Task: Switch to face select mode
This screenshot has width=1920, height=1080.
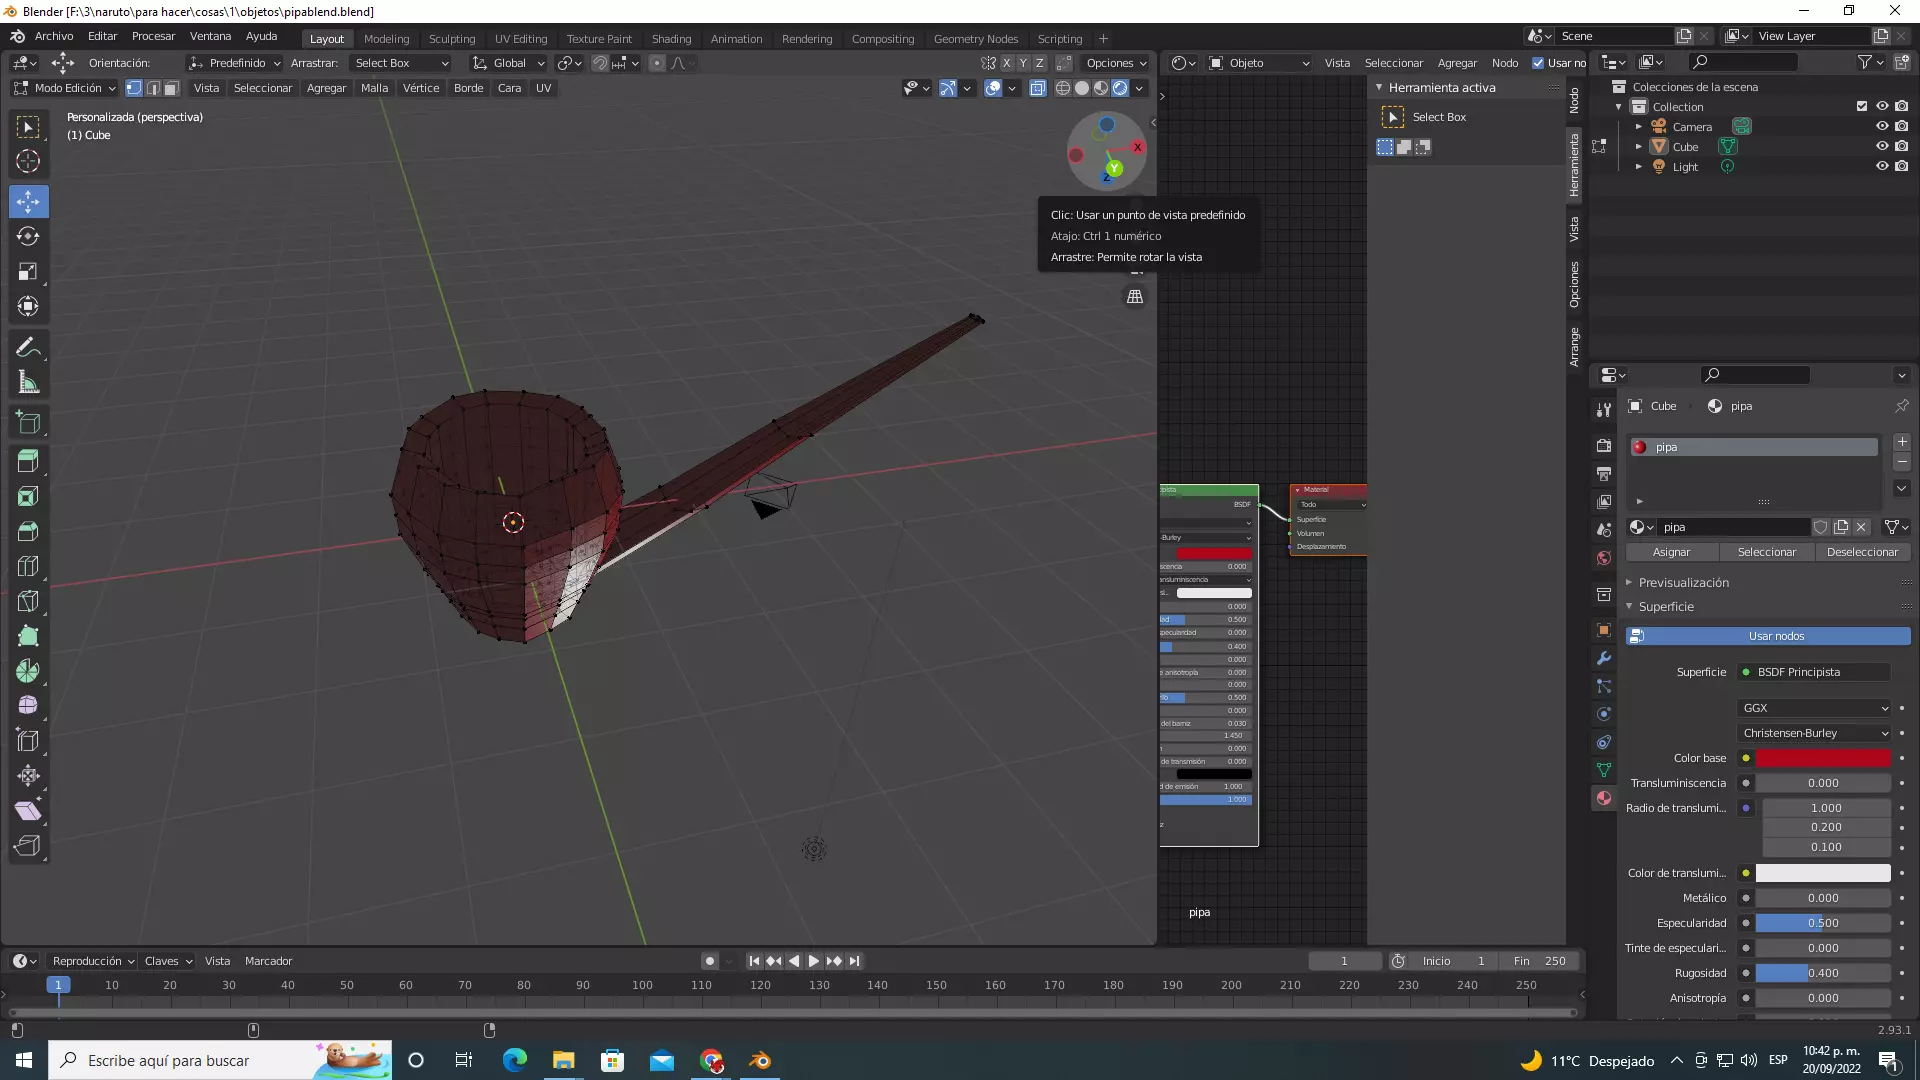Action: click(171, 88)
